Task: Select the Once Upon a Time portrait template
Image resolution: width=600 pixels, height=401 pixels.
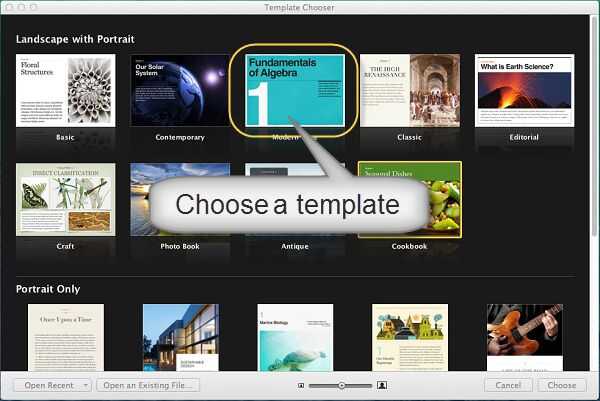Action: point(66,337)
